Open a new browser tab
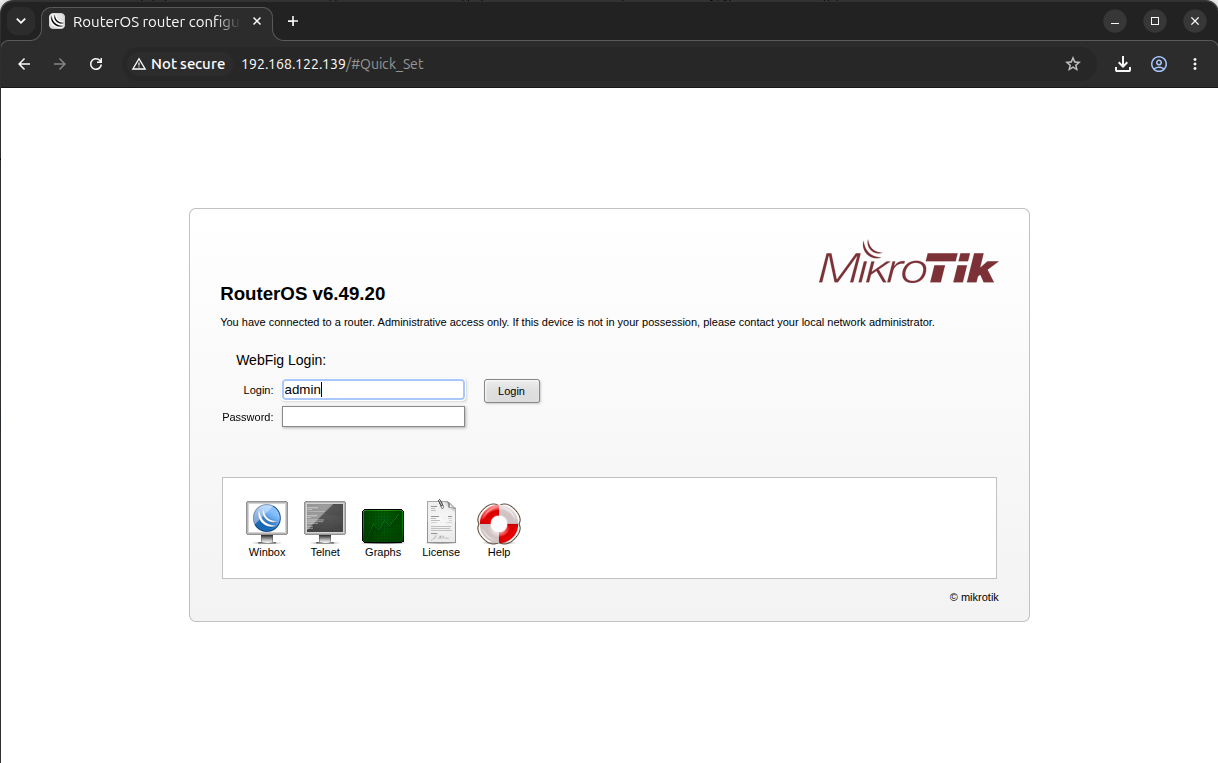The width and height of the screenshot is (1218, 763). pyautogui.click(x=293, y=21)
